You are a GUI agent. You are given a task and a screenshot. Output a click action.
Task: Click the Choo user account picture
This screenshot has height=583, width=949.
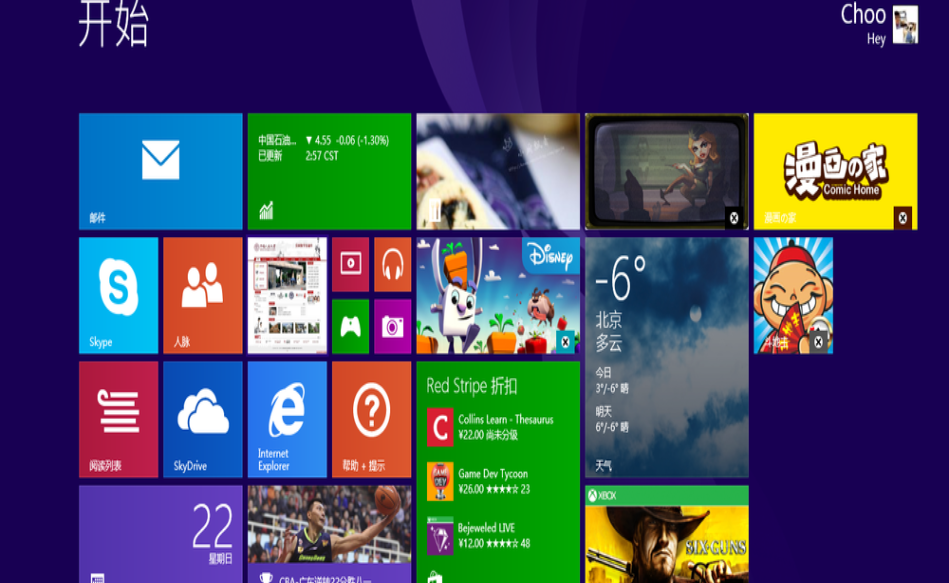(905, 25)
